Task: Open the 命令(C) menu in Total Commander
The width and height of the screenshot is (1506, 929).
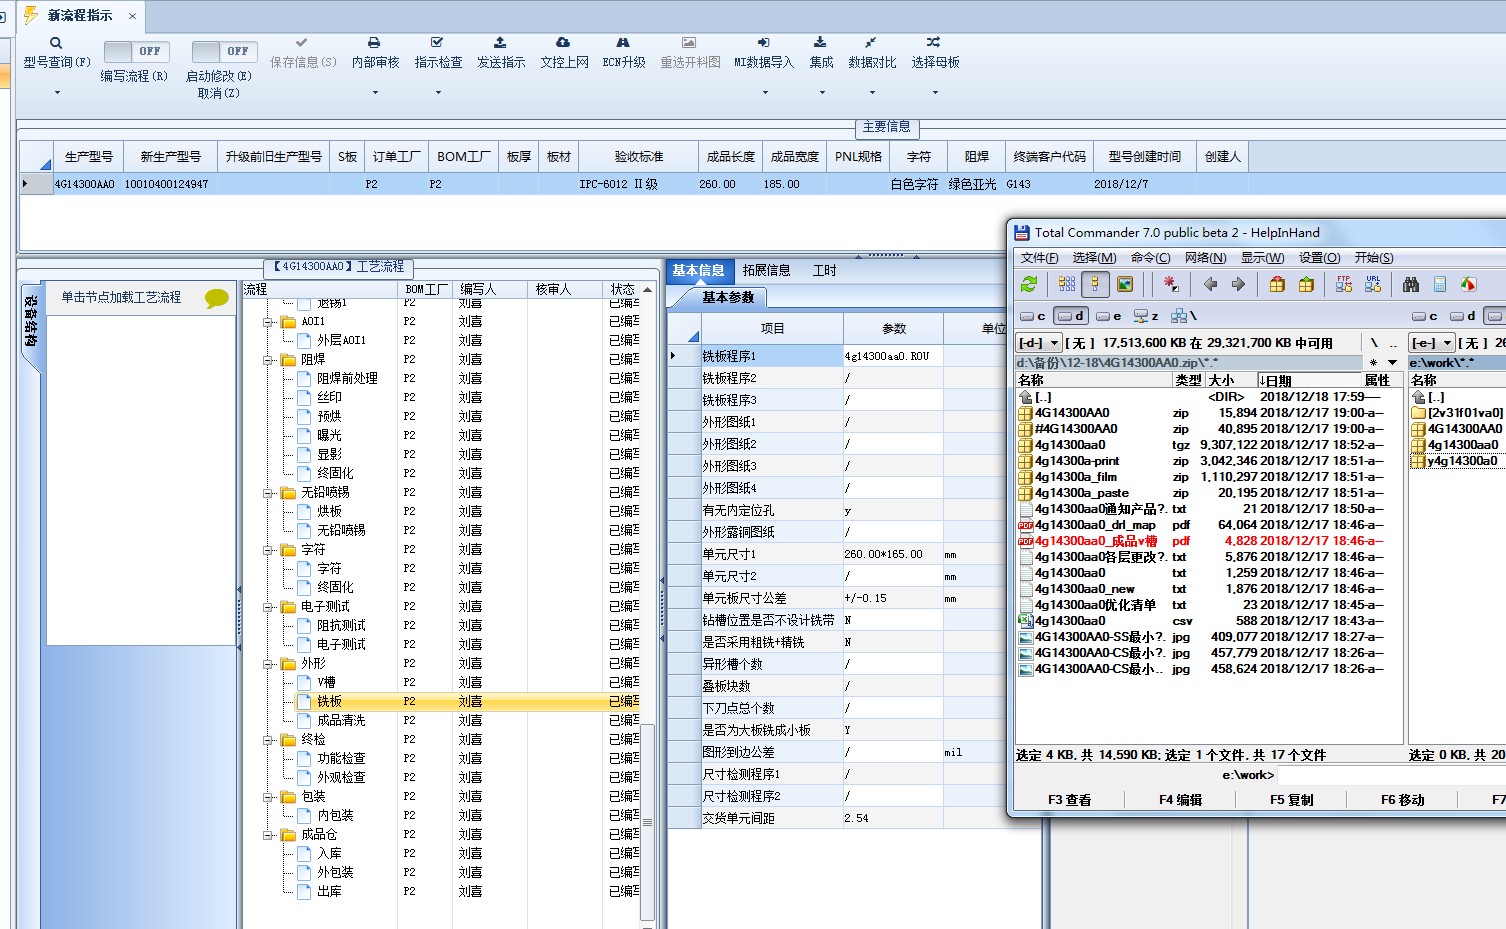Action: pyautogui.click(x=1150, y=258)
